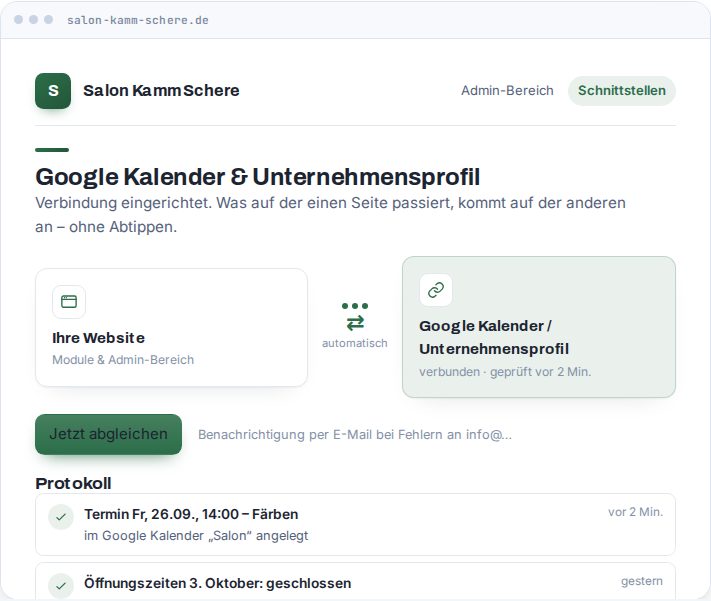Viewport: 711px width, 601px height.
Task: Click the salon-kamm-schere.de address bar
Action: coord(138,20)
